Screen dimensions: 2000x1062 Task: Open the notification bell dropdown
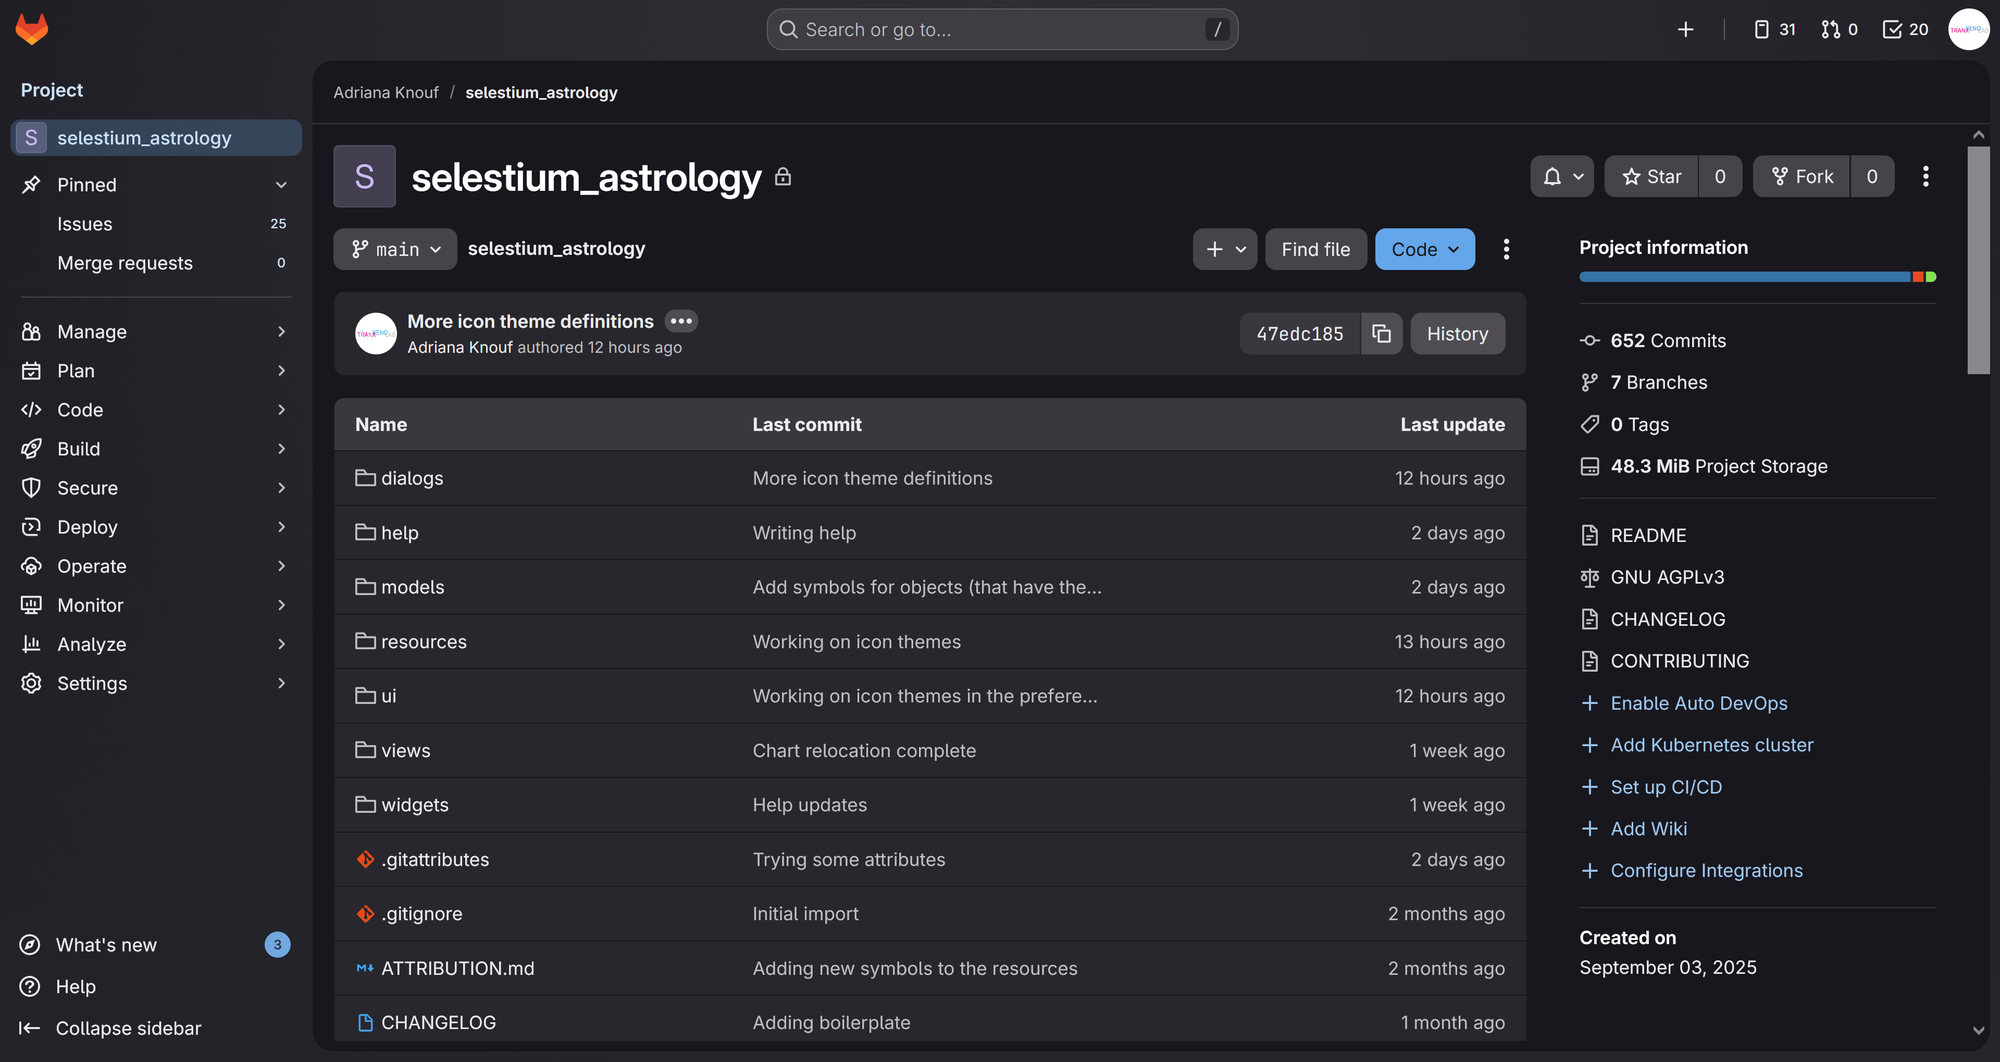(1561, 177)
